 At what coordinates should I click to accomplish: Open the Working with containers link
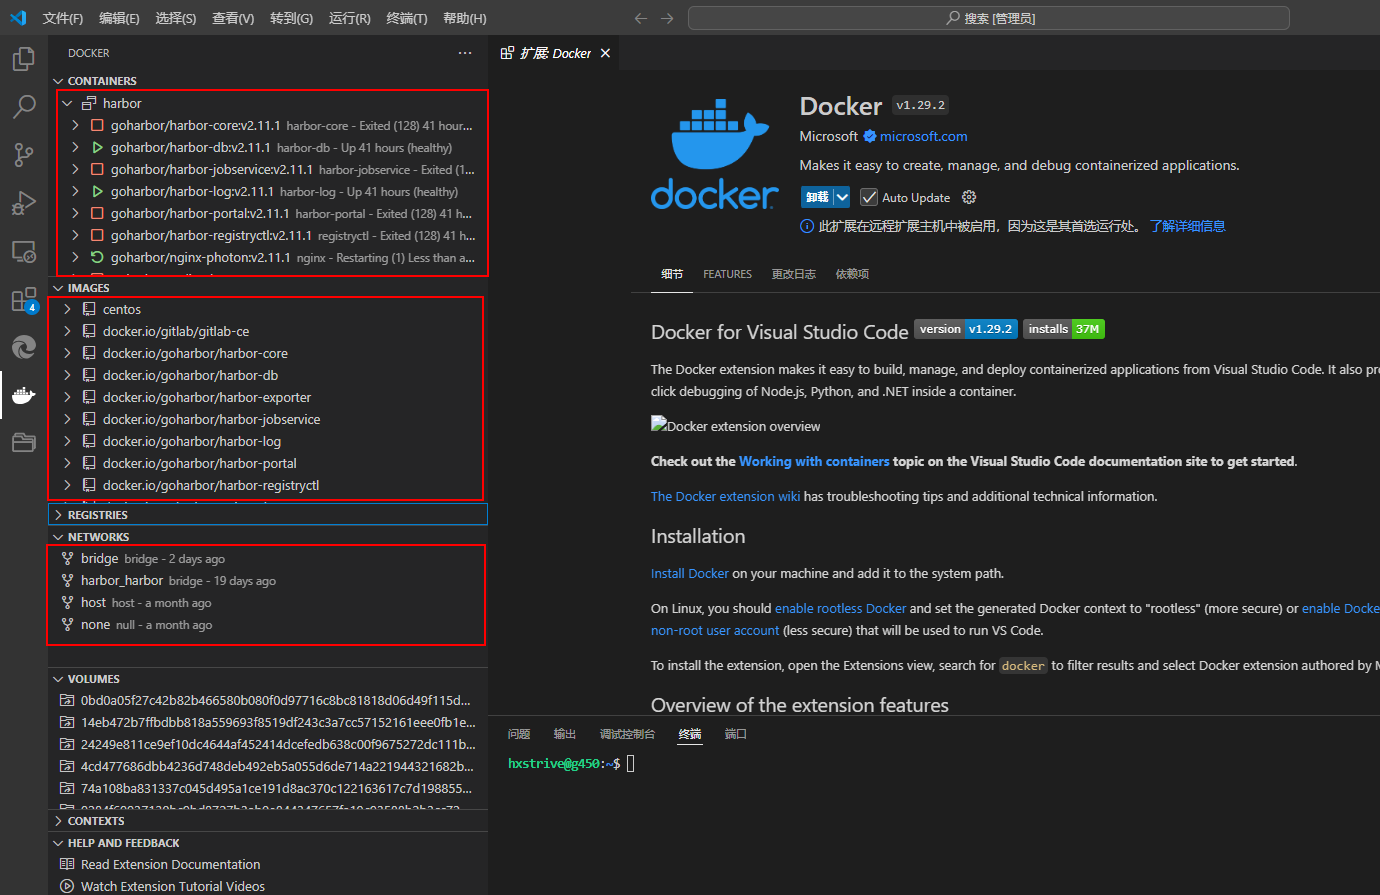coord(814,461)
